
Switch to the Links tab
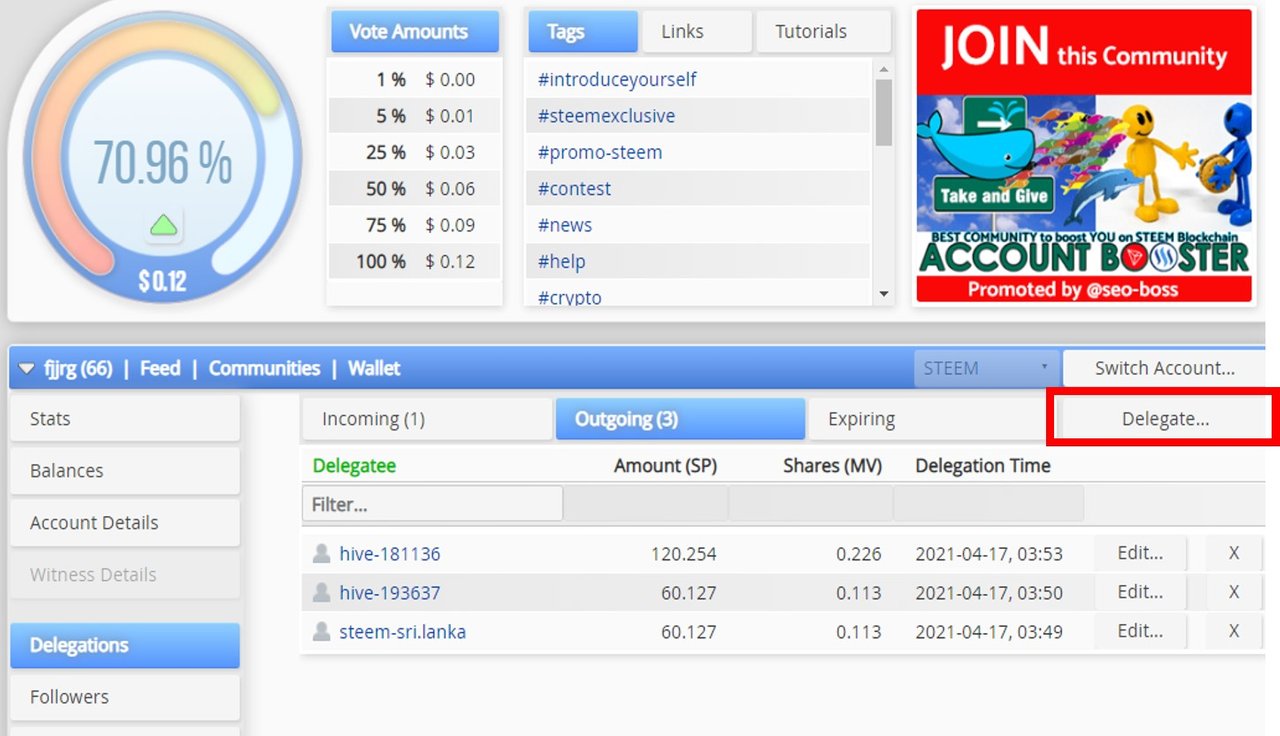(x=696, y=32)
